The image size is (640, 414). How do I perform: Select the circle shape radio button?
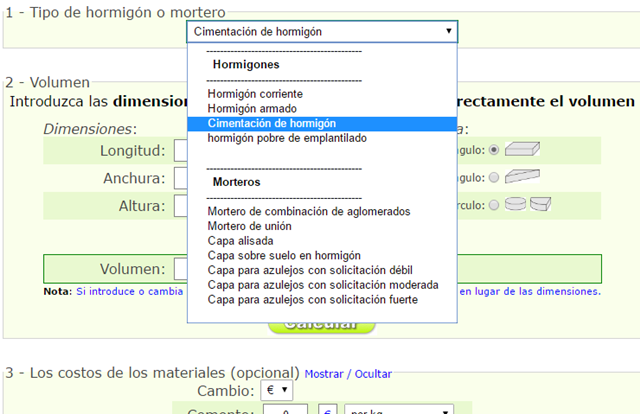click(x=494, y=205)
